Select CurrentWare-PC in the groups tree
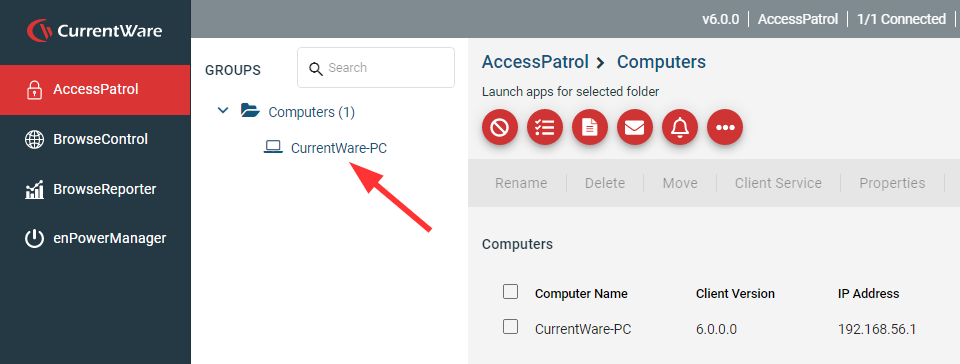Image resolution: width=960 pixels, height=364 pixels. tap(339, 148)
